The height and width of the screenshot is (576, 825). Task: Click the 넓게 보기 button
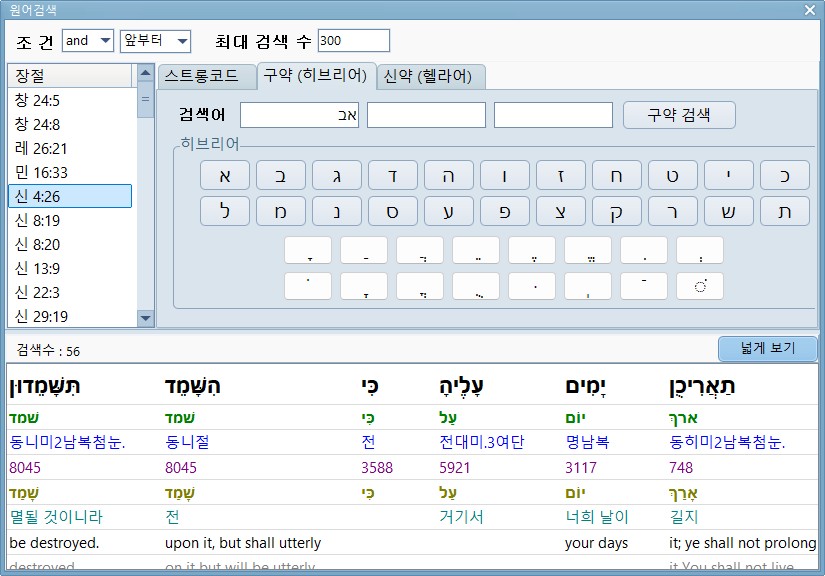(x=767, y=349)
